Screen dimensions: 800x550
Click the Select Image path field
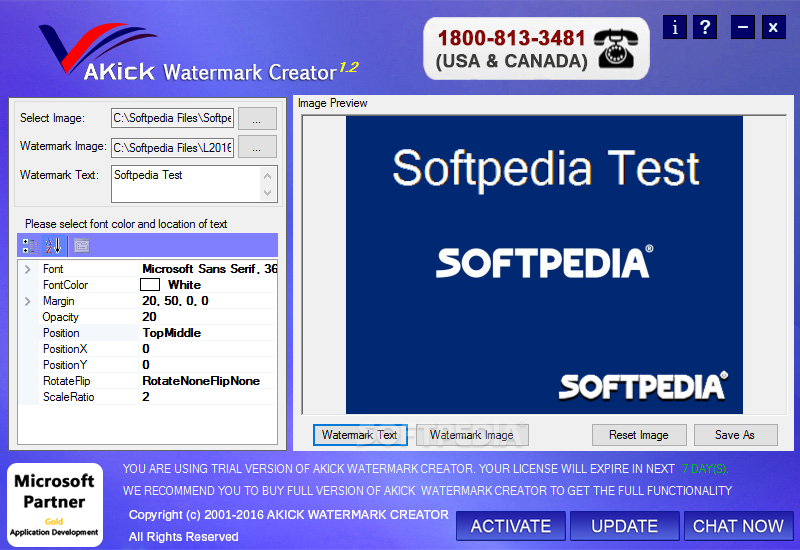tap(172, 118)
